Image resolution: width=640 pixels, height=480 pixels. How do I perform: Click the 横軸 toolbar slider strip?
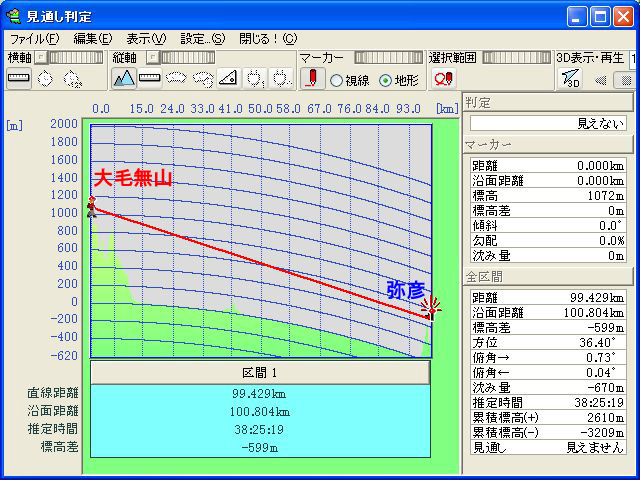[x=76, y=58]
